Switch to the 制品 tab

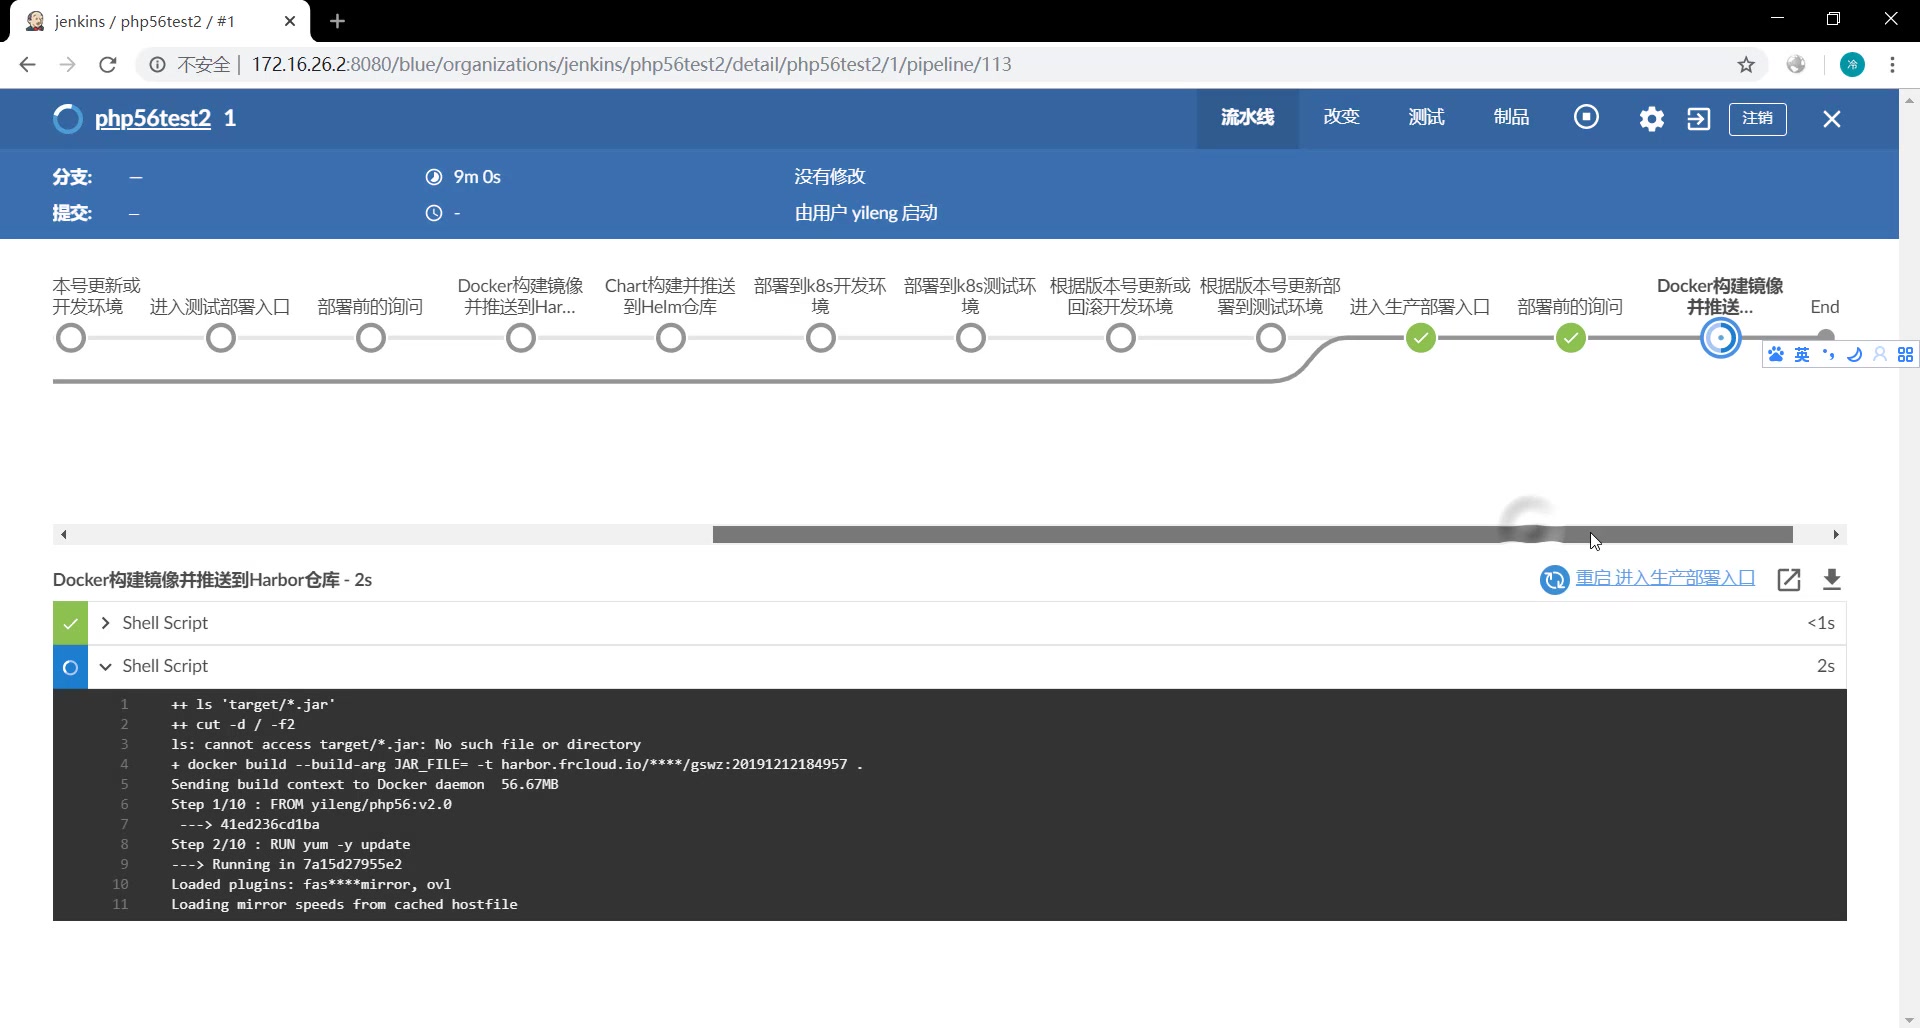coord(1510,117)
